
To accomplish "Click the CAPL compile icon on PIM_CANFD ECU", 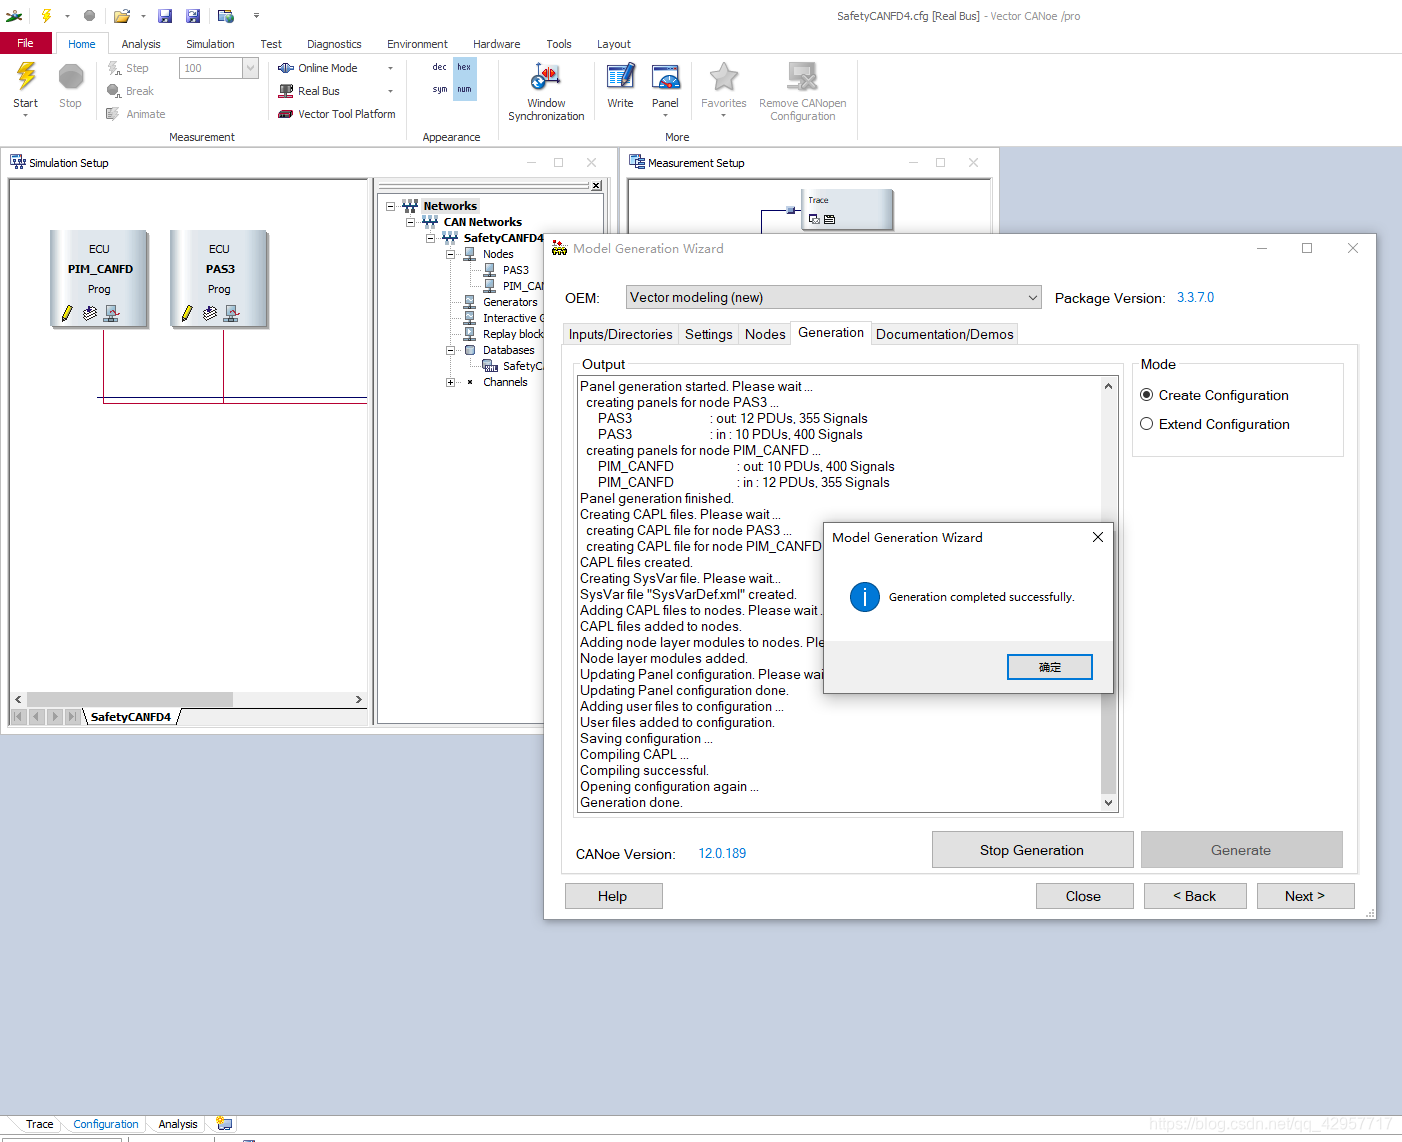I will pyautogui.click(x=90, y=313).
